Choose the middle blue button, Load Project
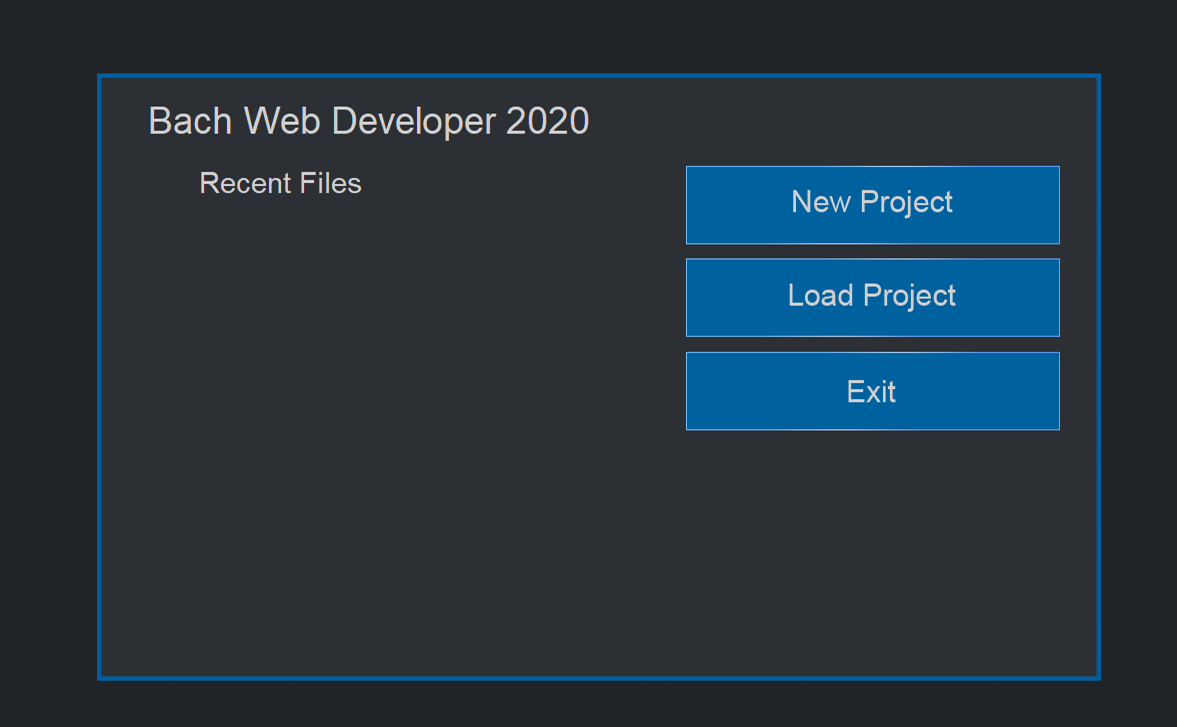This screenshot has height=727, width=1177. pyautogui.click(x=872, y=298)
